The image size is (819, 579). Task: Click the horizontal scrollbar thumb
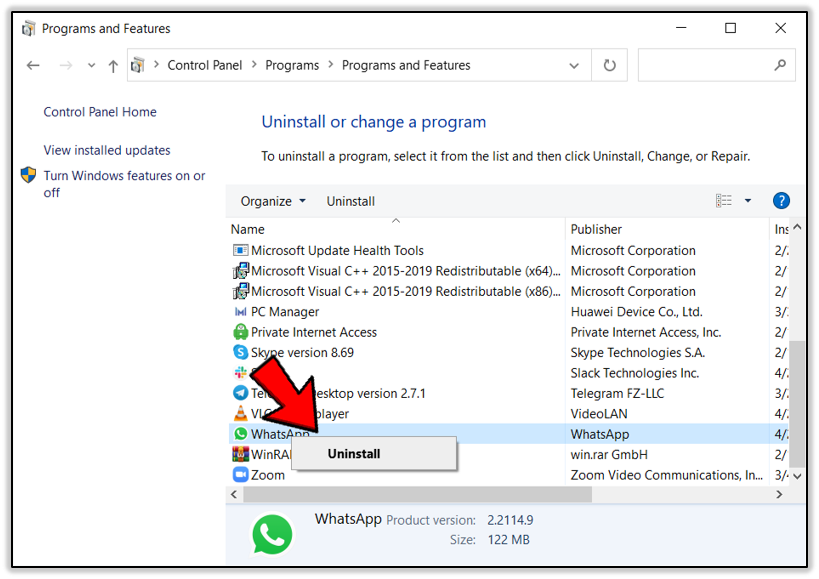(x=417, y=494)
